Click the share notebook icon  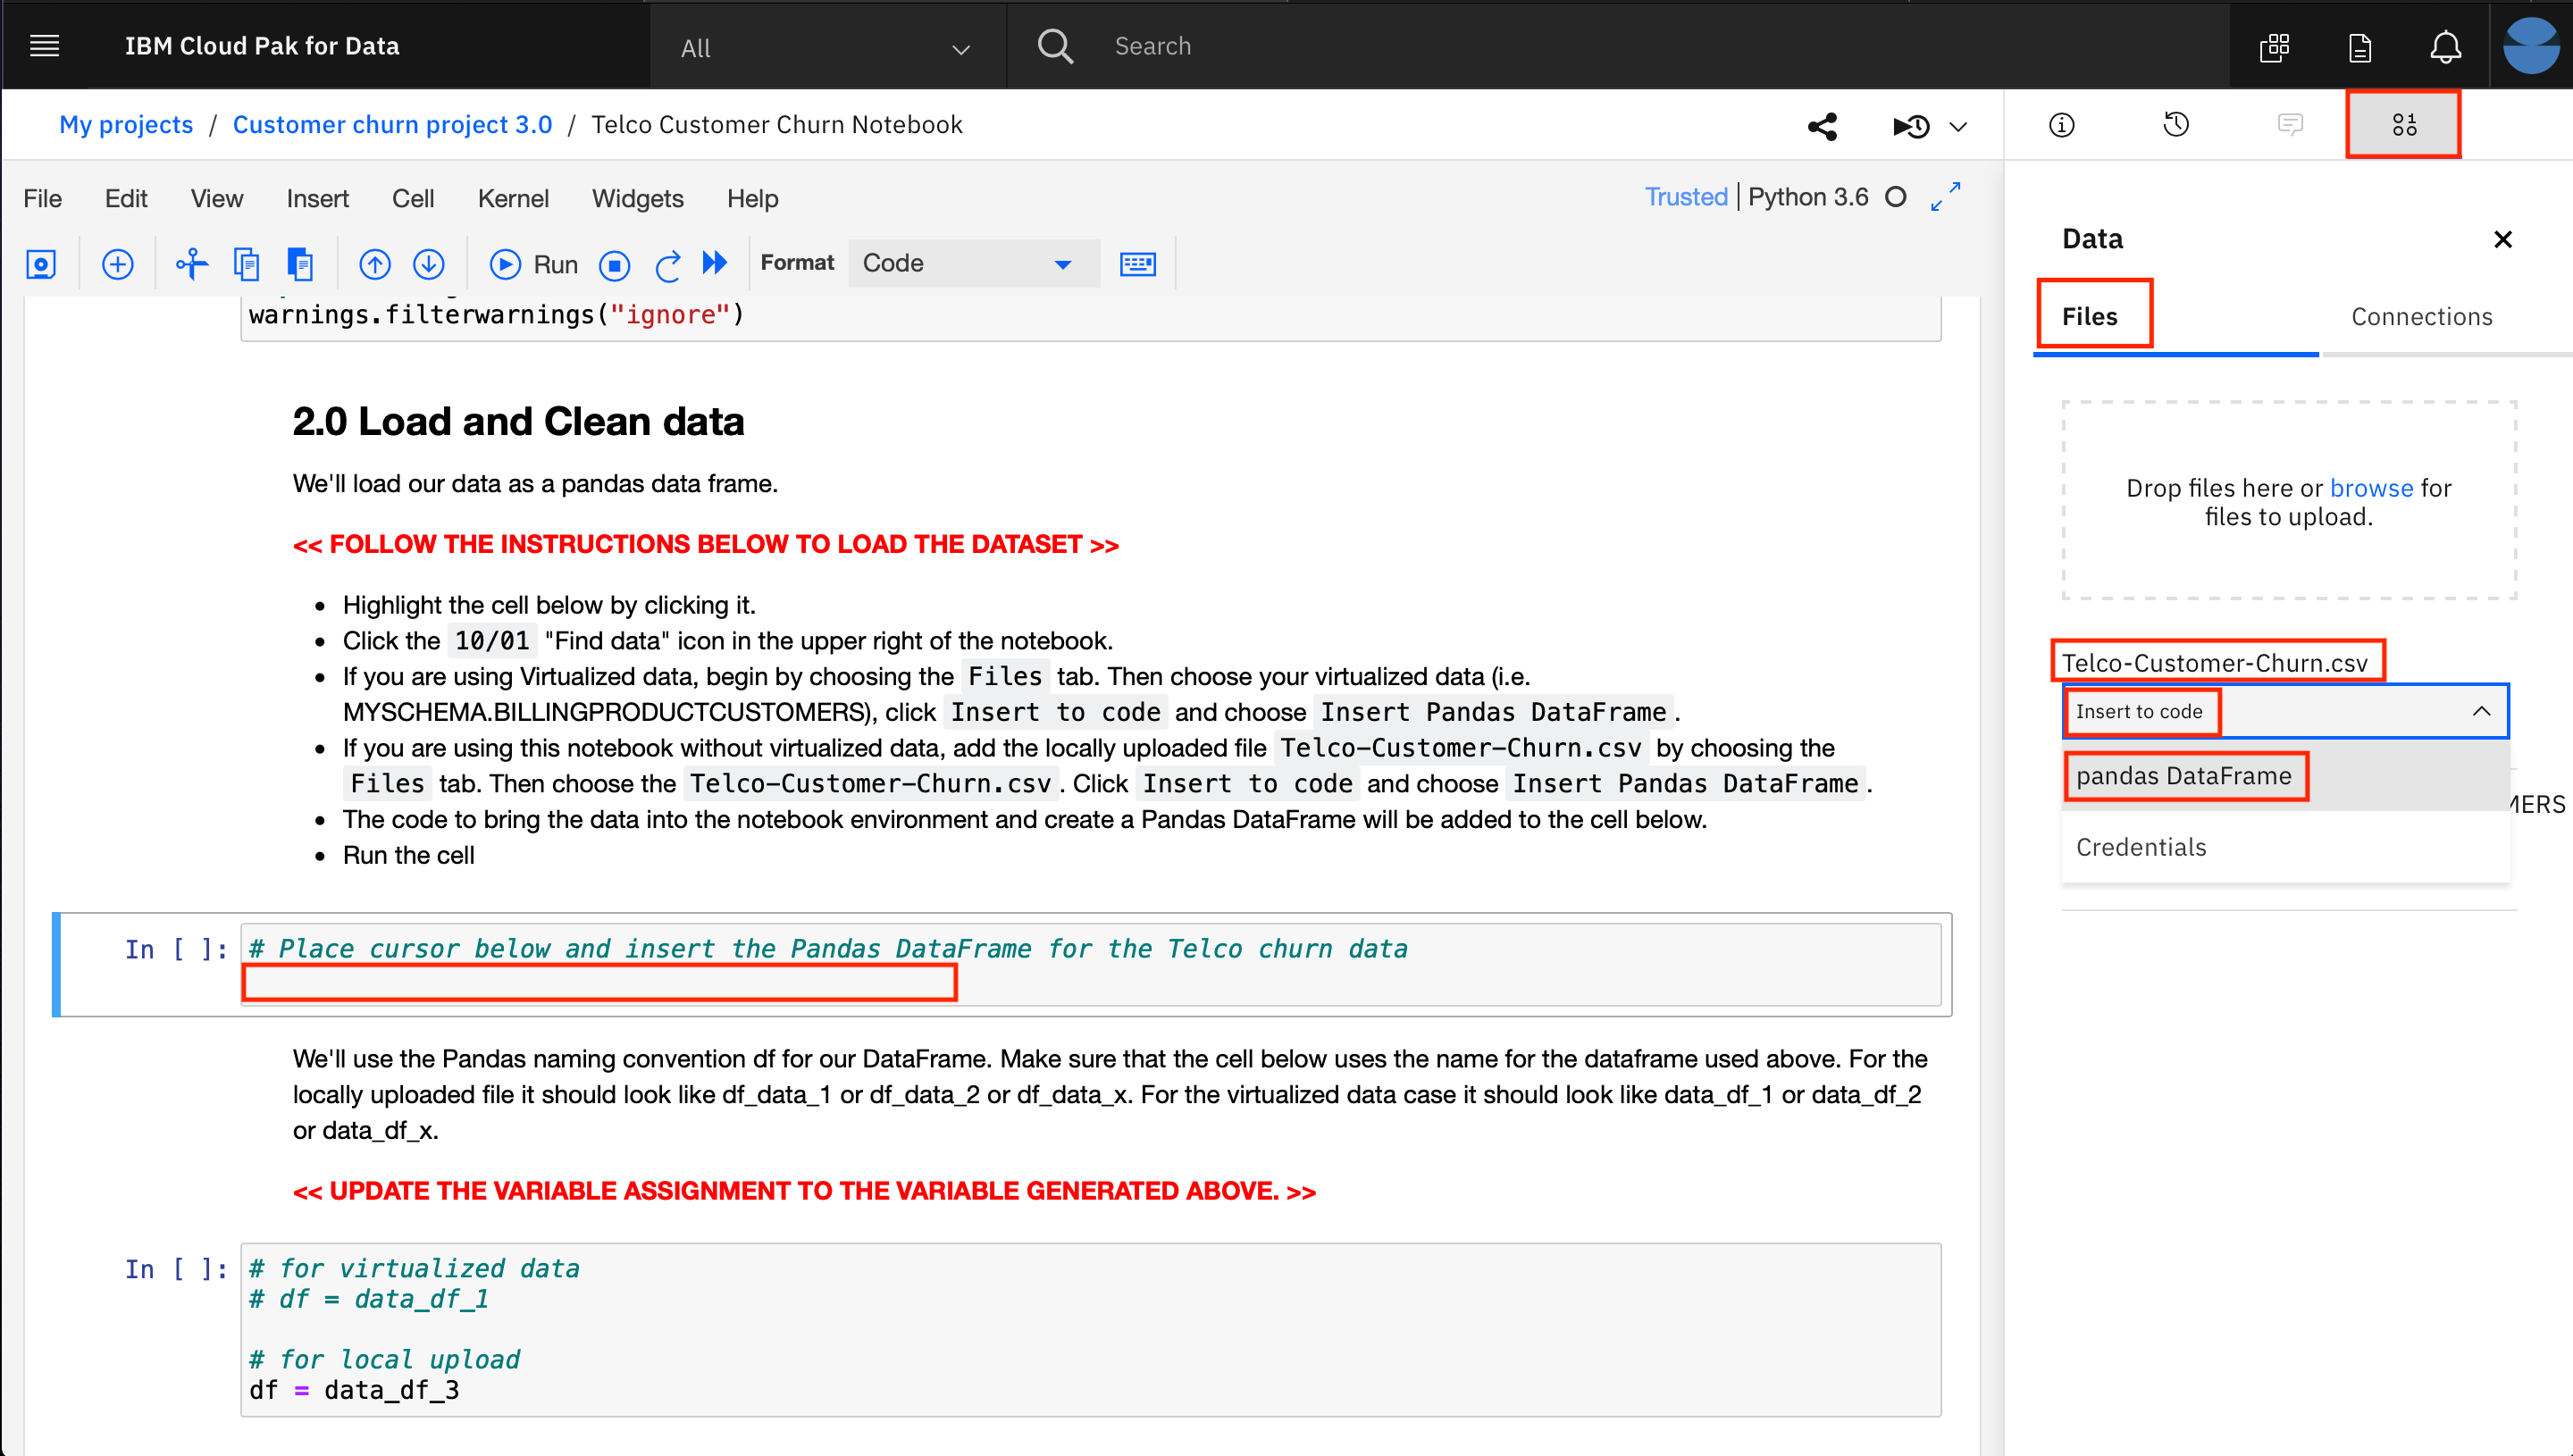(1820, 123)
